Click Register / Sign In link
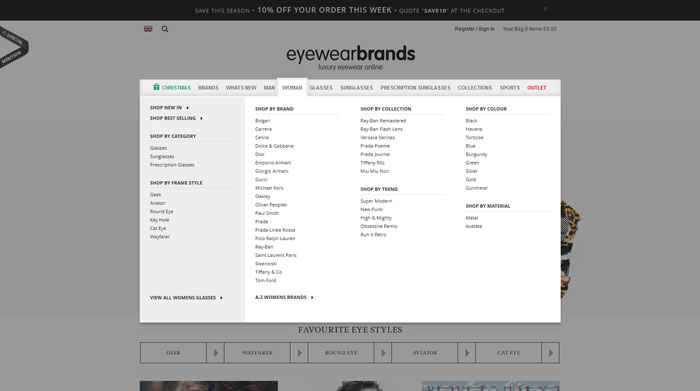 [475, 29]
